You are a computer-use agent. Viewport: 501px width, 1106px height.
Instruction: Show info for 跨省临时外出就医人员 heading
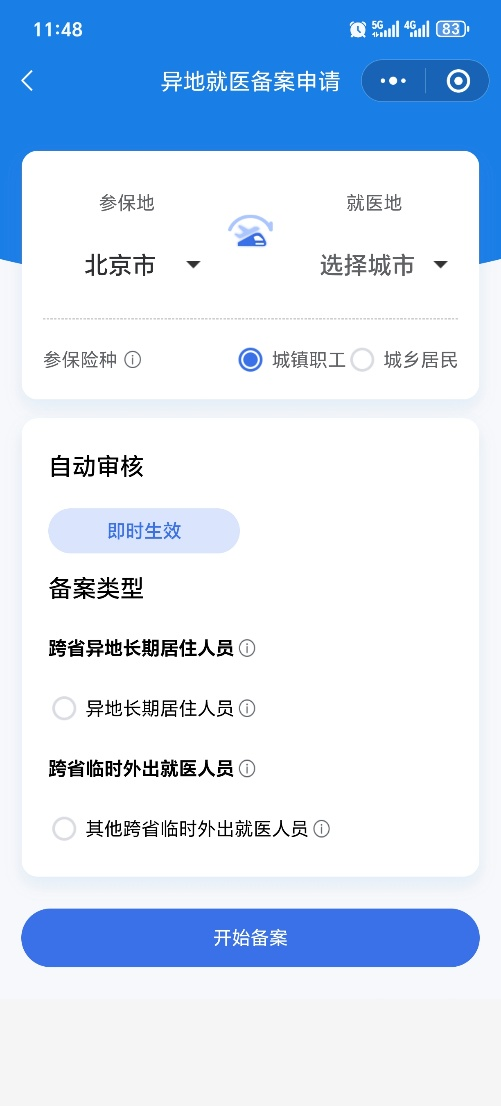(x=247, y=768)
